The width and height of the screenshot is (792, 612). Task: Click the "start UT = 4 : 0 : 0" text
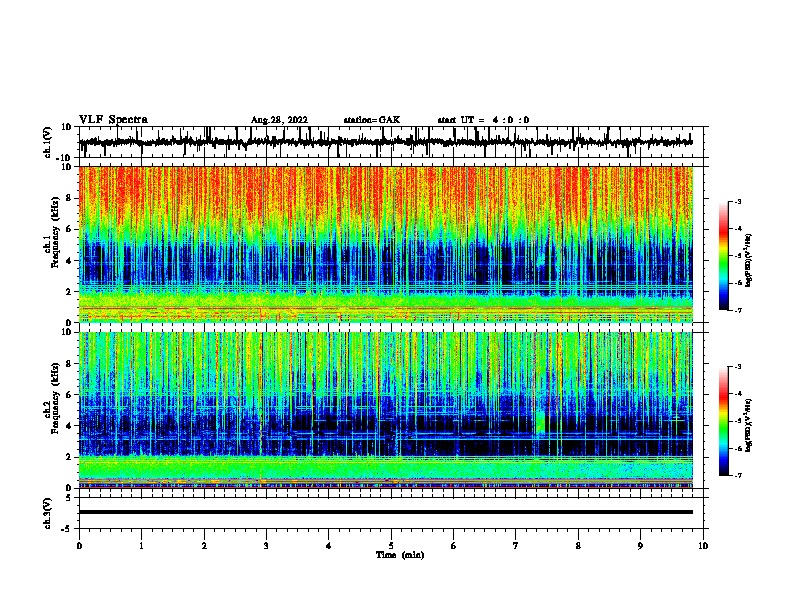483,120
